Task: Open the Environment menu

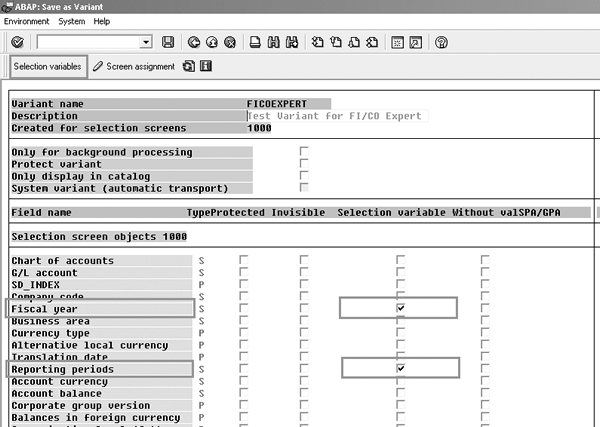Action: pyautogui.click(x=26, y=21)
